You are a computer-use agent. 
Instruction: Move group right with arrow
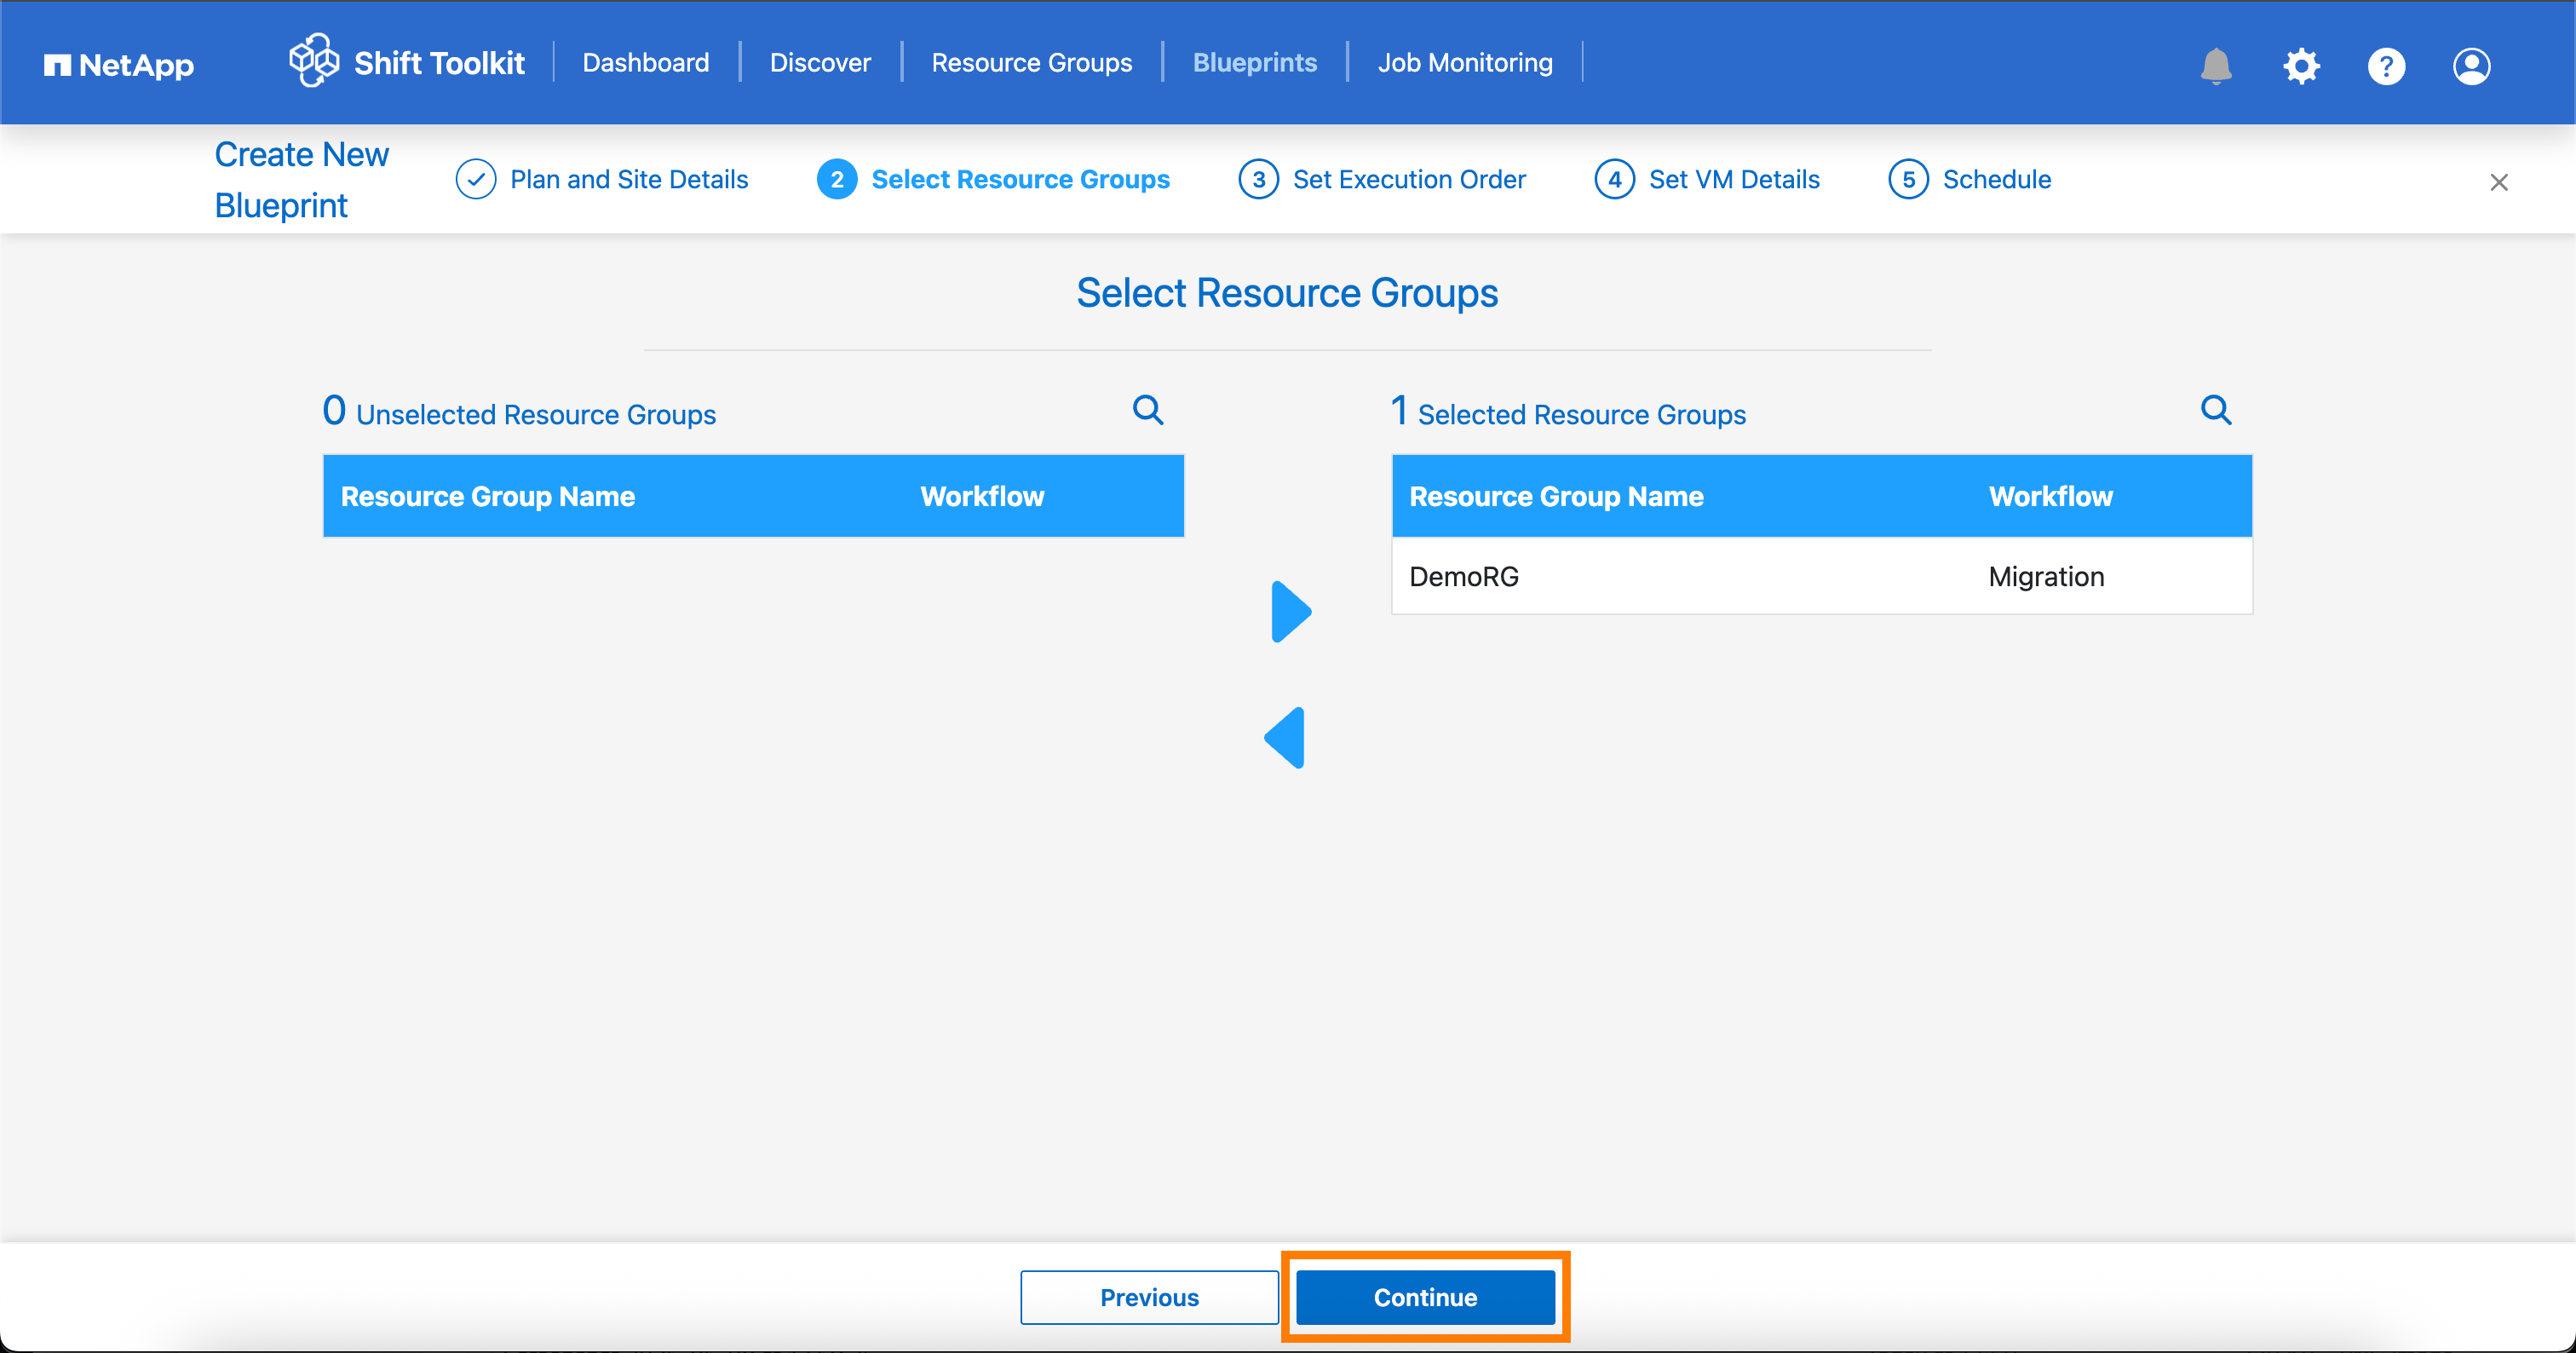click(x=1291, y=611)
